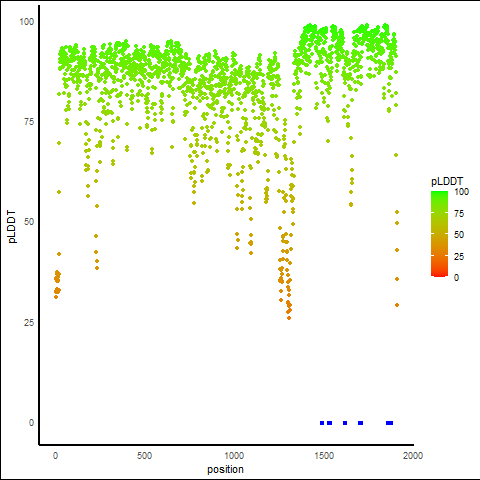Click the leftmost blue square marker near 1500
Screen dimensions: 480x480
[x=322, y=423]
